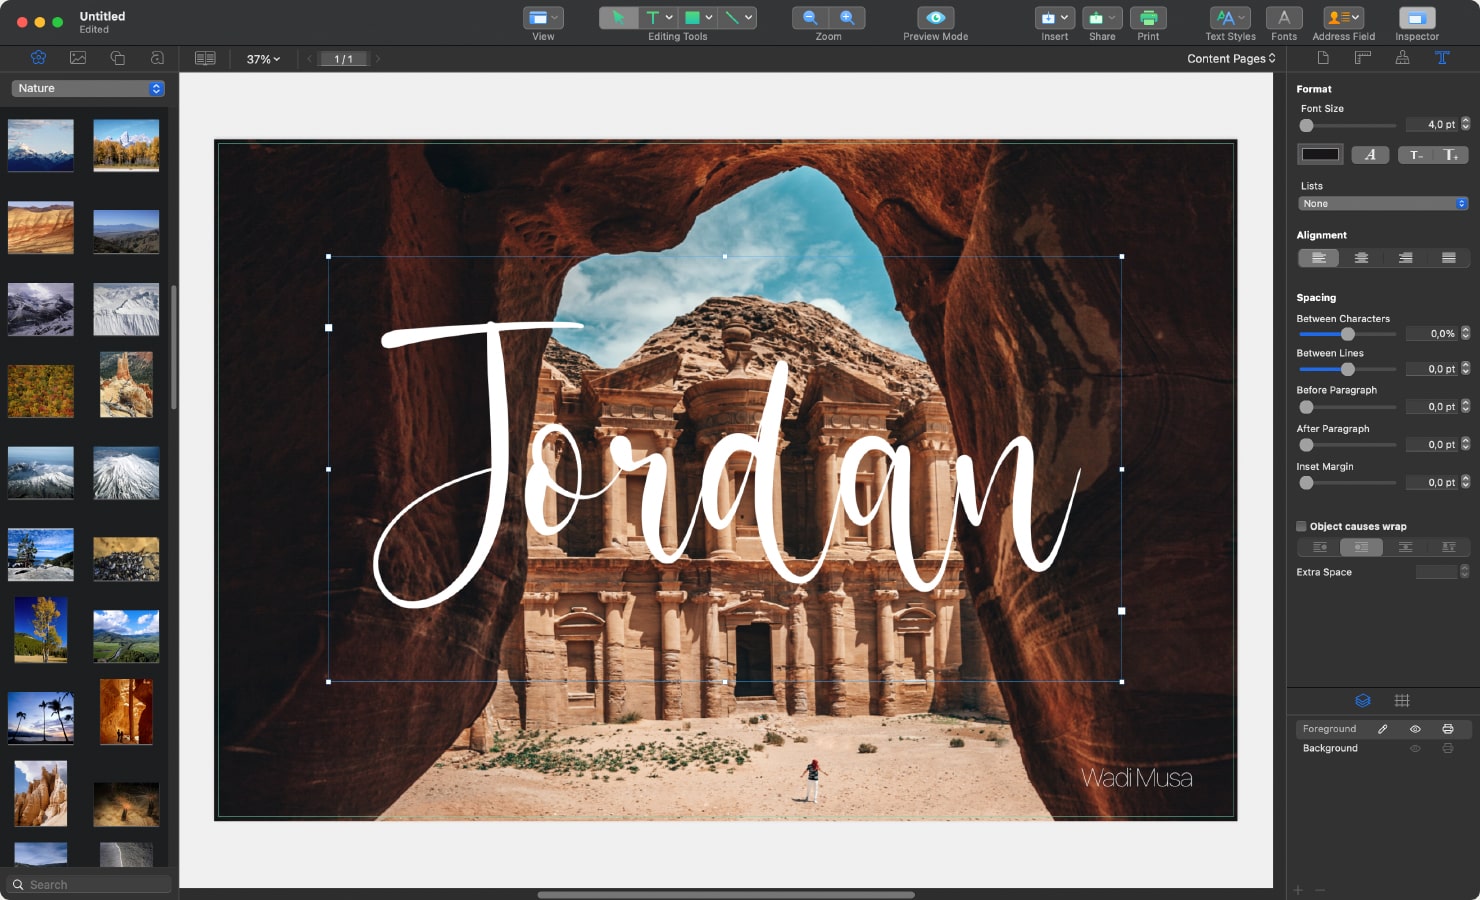The image size is (1480, 900).
Task: Open the geometry ruler inspector tab
Action: (x=1362, y=58)
